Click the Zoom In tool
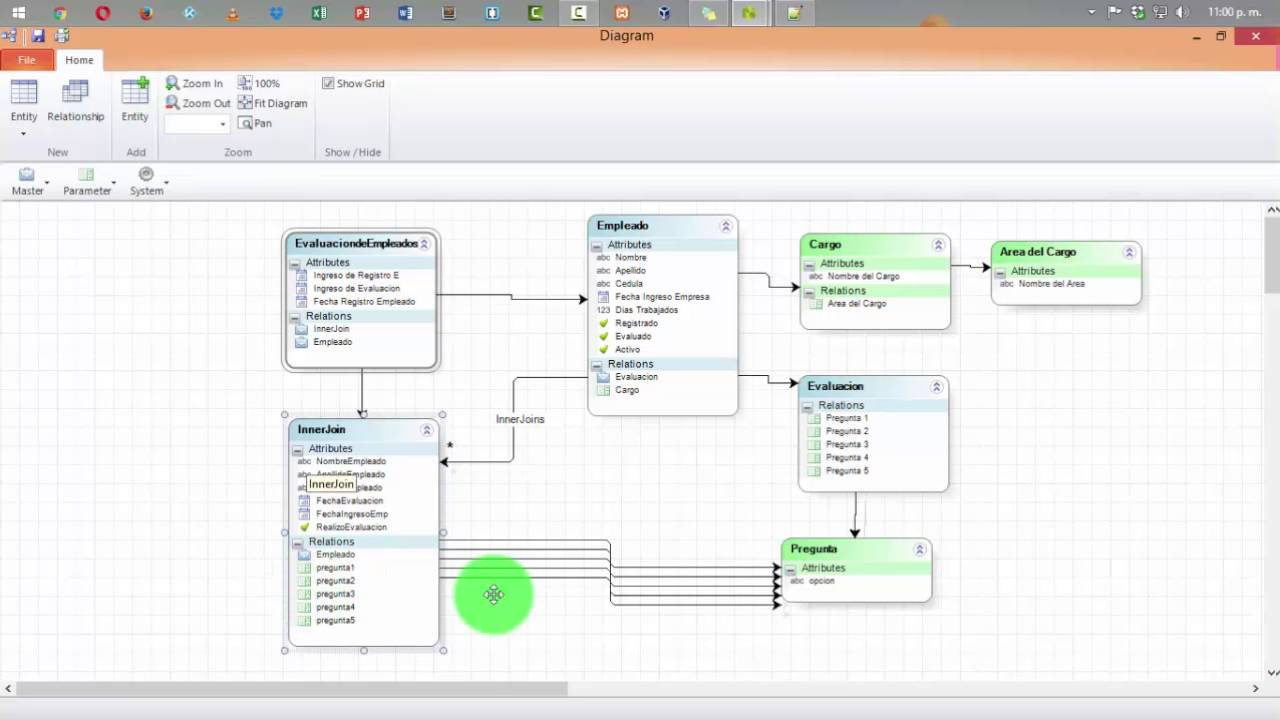The height and width of the screenshot is (720, 1280). click(194, 84)
